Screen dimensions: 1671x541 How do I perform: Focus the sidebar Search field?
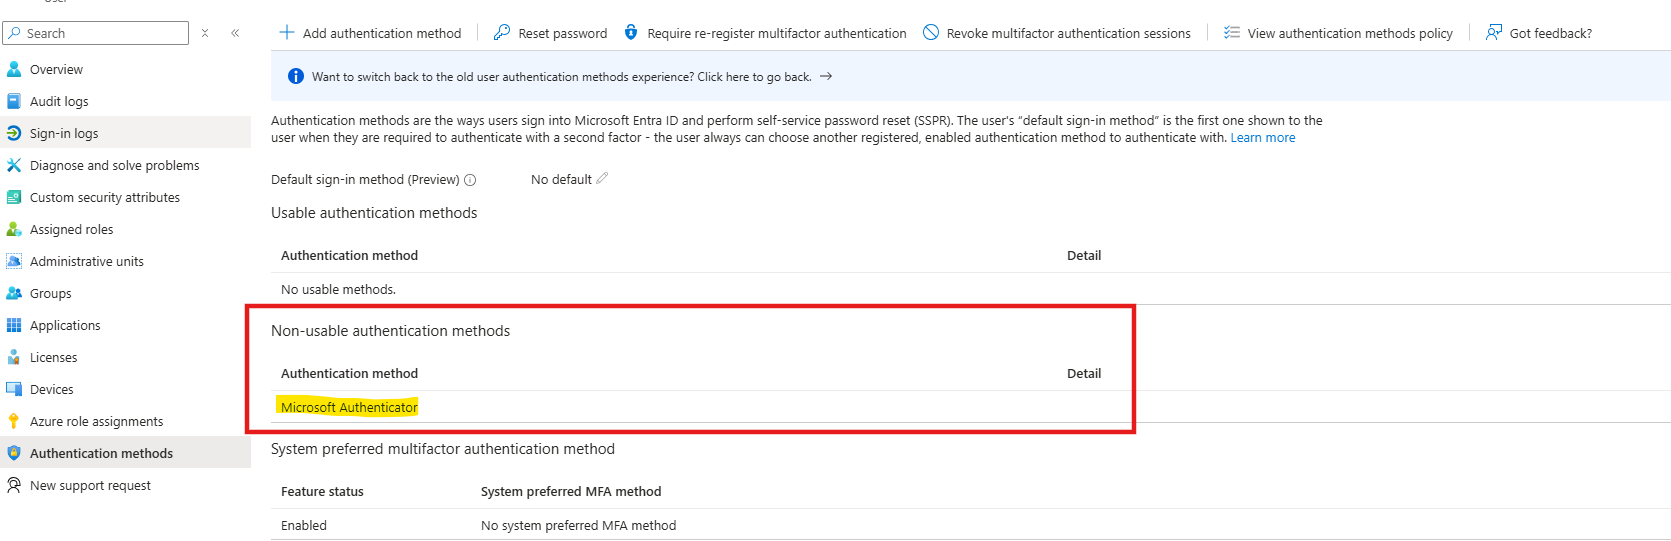[96, 33]
